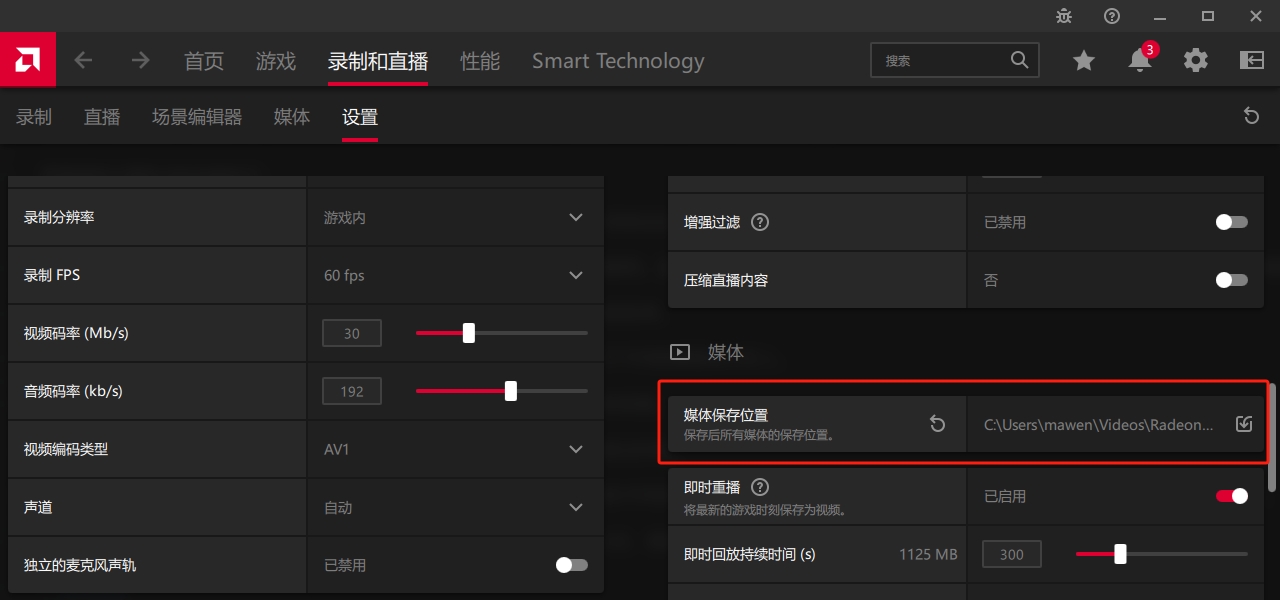1280x600 pixels.
Task: Reset the media save location to default
Action: 937,424
